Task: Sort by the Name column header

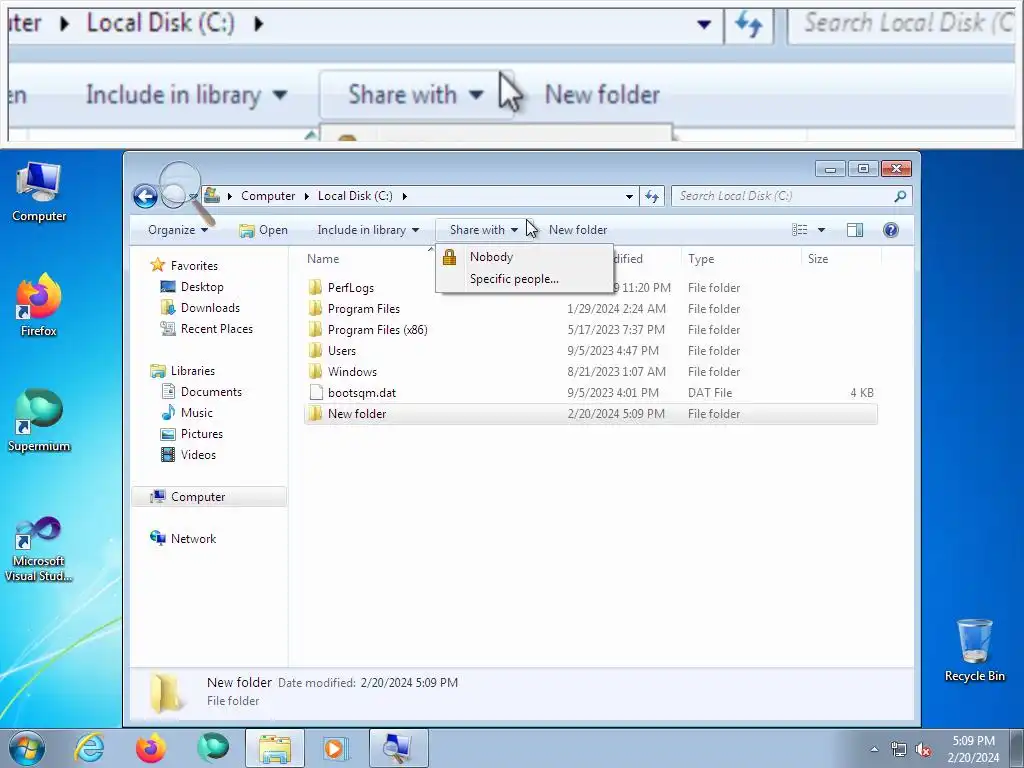Action: (323, 259)
